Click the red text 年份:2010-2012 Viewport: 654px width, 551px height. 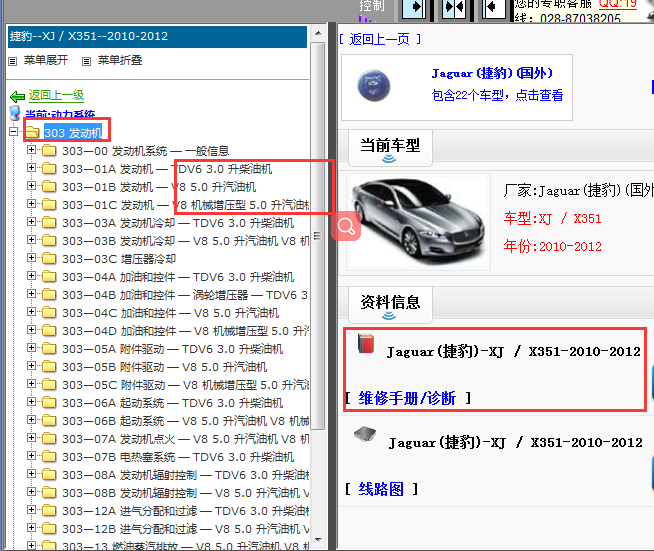552,247
